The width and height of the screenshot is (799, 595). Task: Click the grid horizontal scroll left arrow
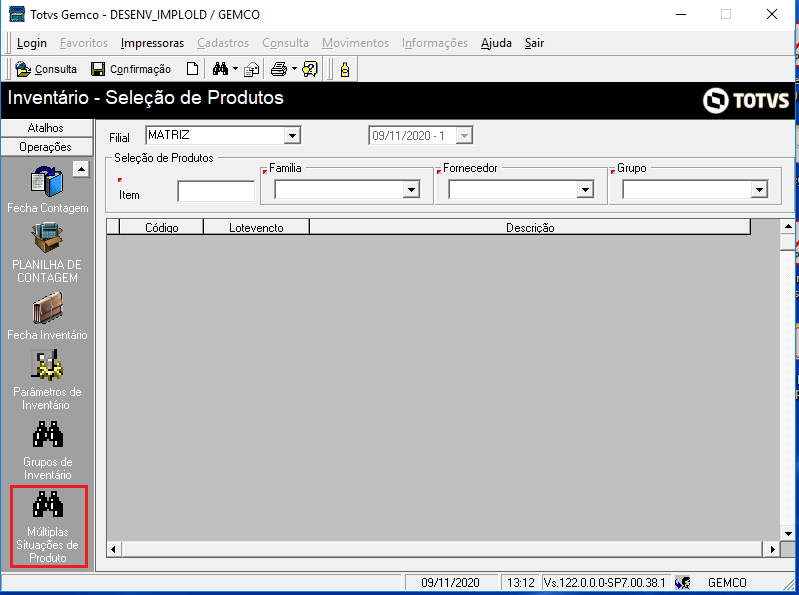pyautogui.click(x=114, y=549)
